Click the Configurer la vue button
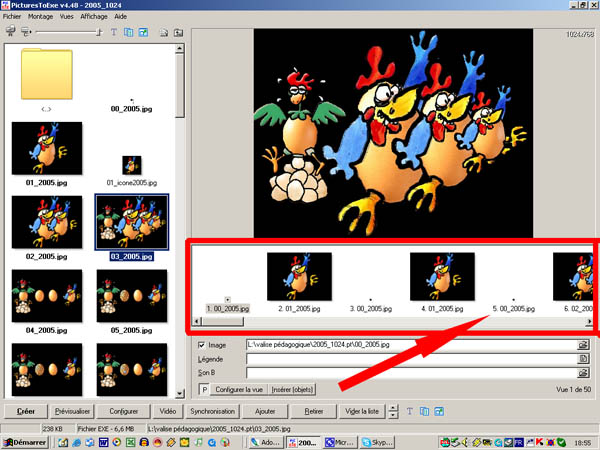 (239, 390)
